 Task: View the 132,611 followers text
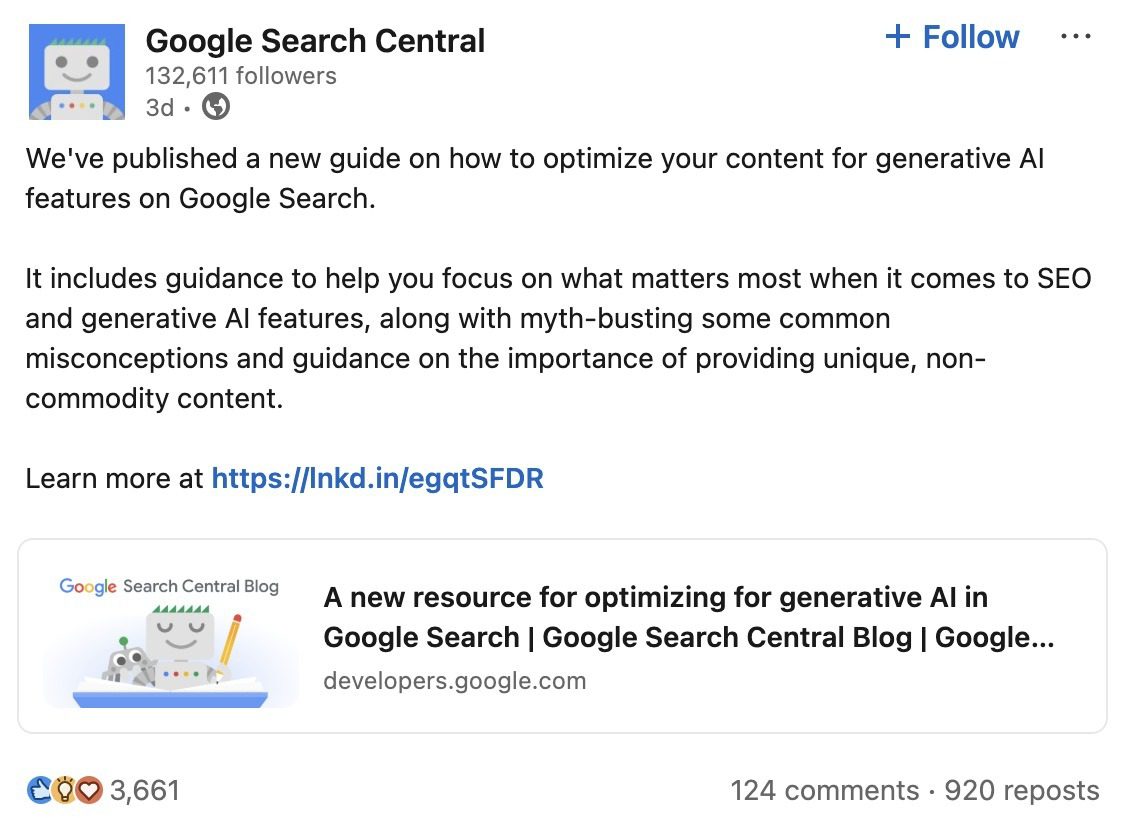[x=241, y=76]
